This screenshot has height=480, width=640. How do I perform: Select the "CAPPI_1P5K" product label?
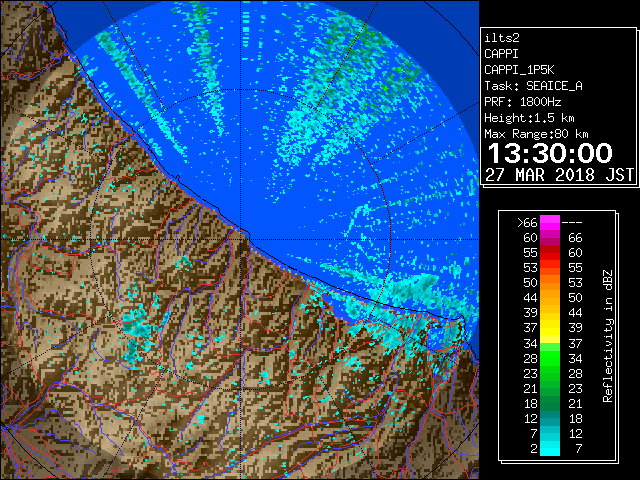coord(519,70)
